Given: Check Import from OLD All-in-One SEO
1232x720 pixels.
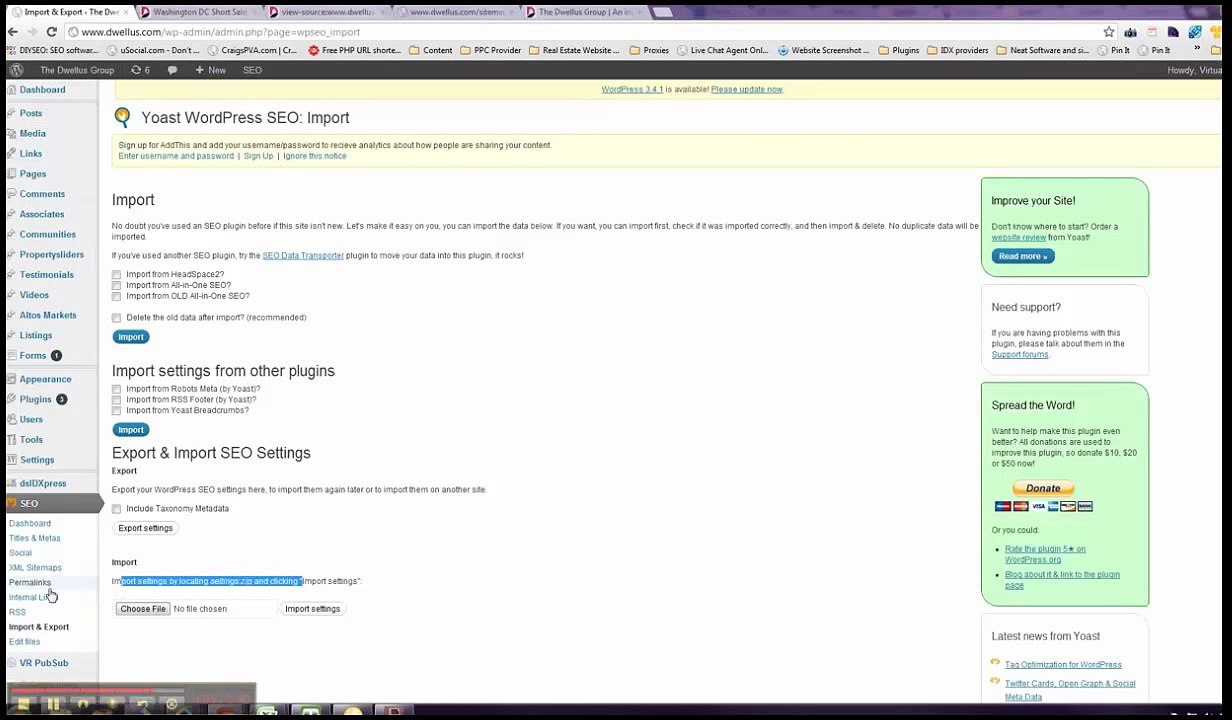Looking at the screenshot, I should click(117, 296).
